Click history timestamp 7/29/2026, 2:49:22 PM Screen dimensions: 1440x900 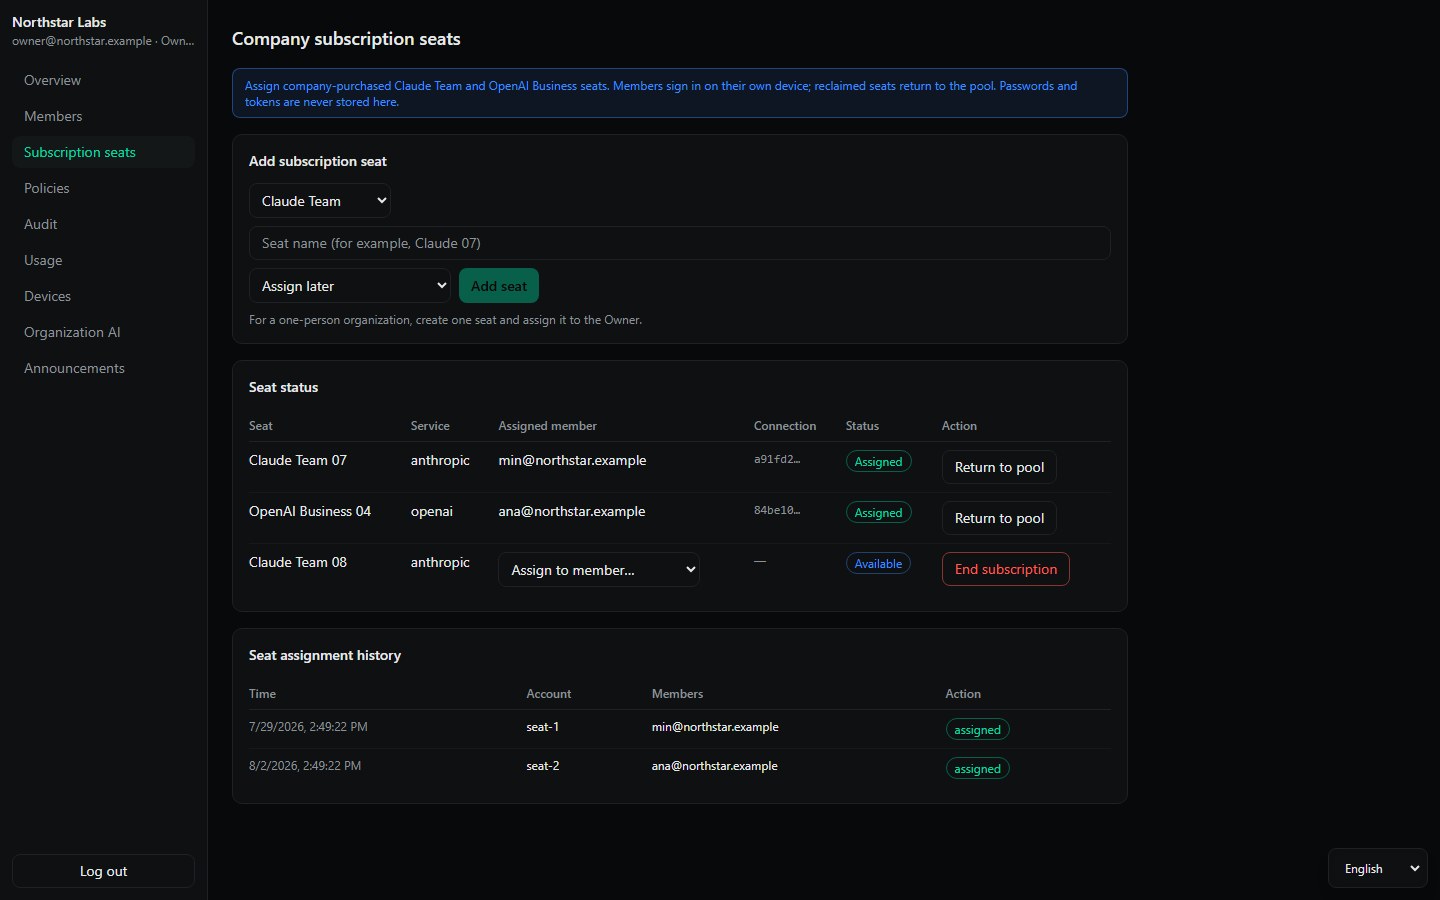click(x=308, y=727)
